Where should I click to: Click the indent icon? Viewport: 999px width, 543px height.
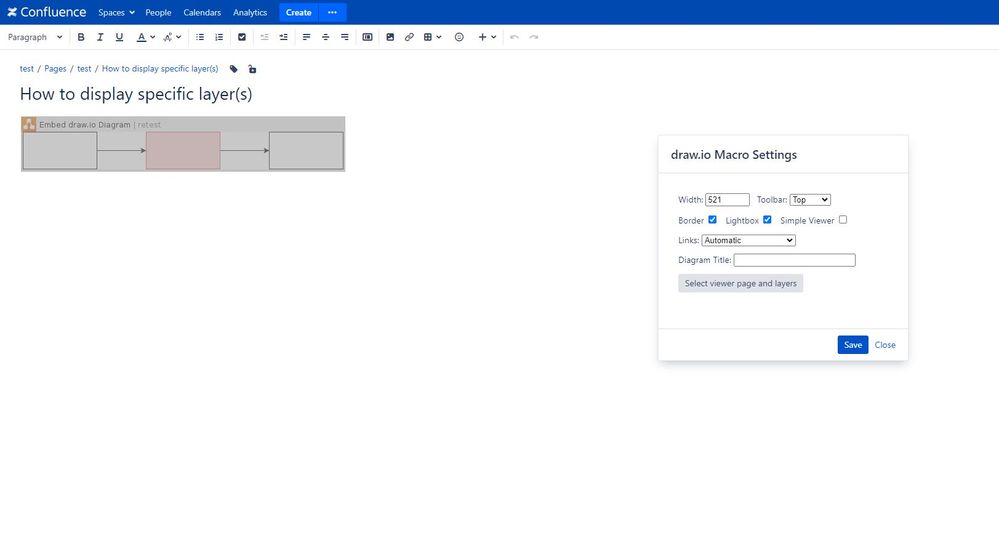coord(284,37)
